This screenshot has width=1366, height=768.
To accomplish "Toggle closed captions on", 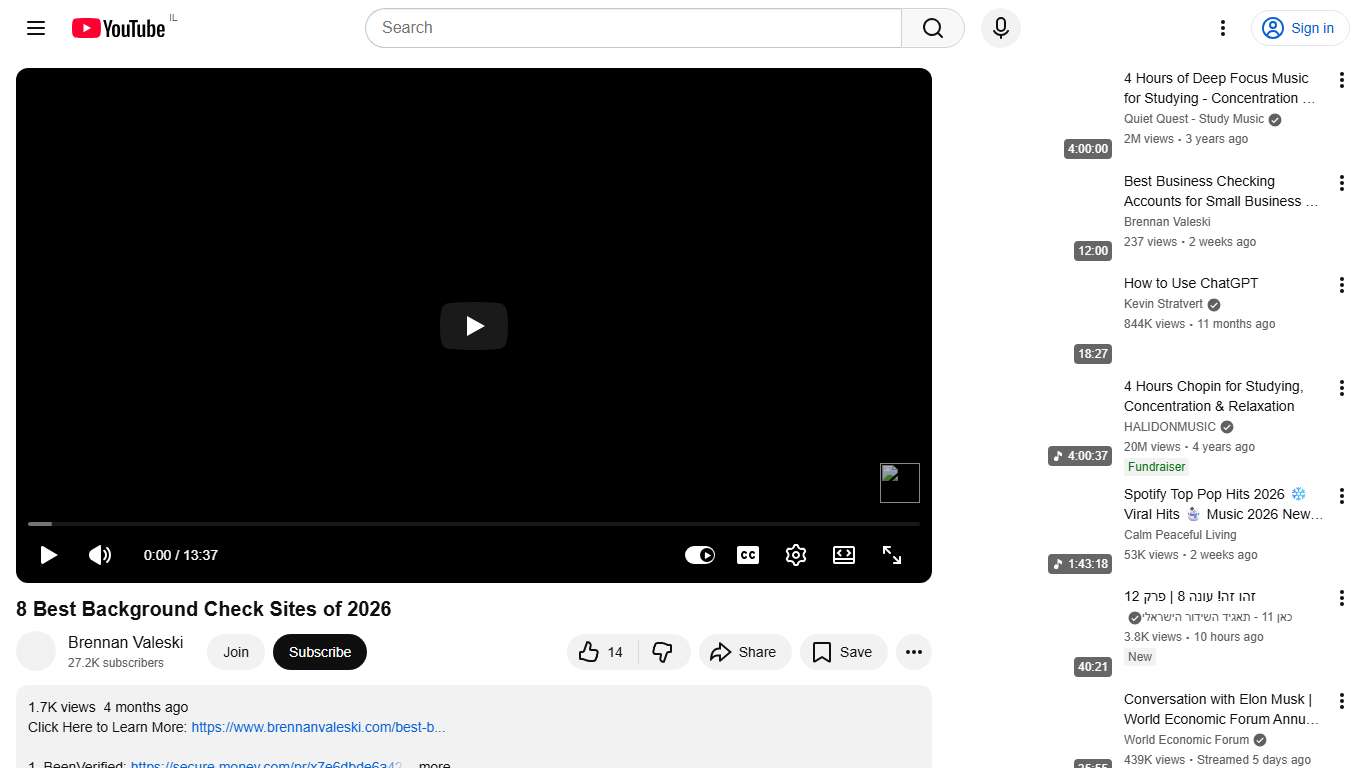I will coord(748,555).
